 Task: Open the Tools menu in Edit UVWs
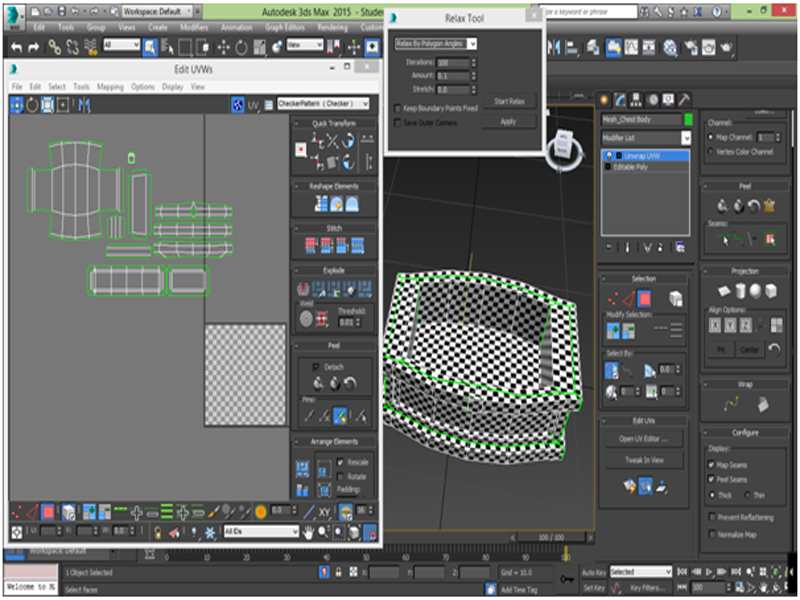[81, 87]
